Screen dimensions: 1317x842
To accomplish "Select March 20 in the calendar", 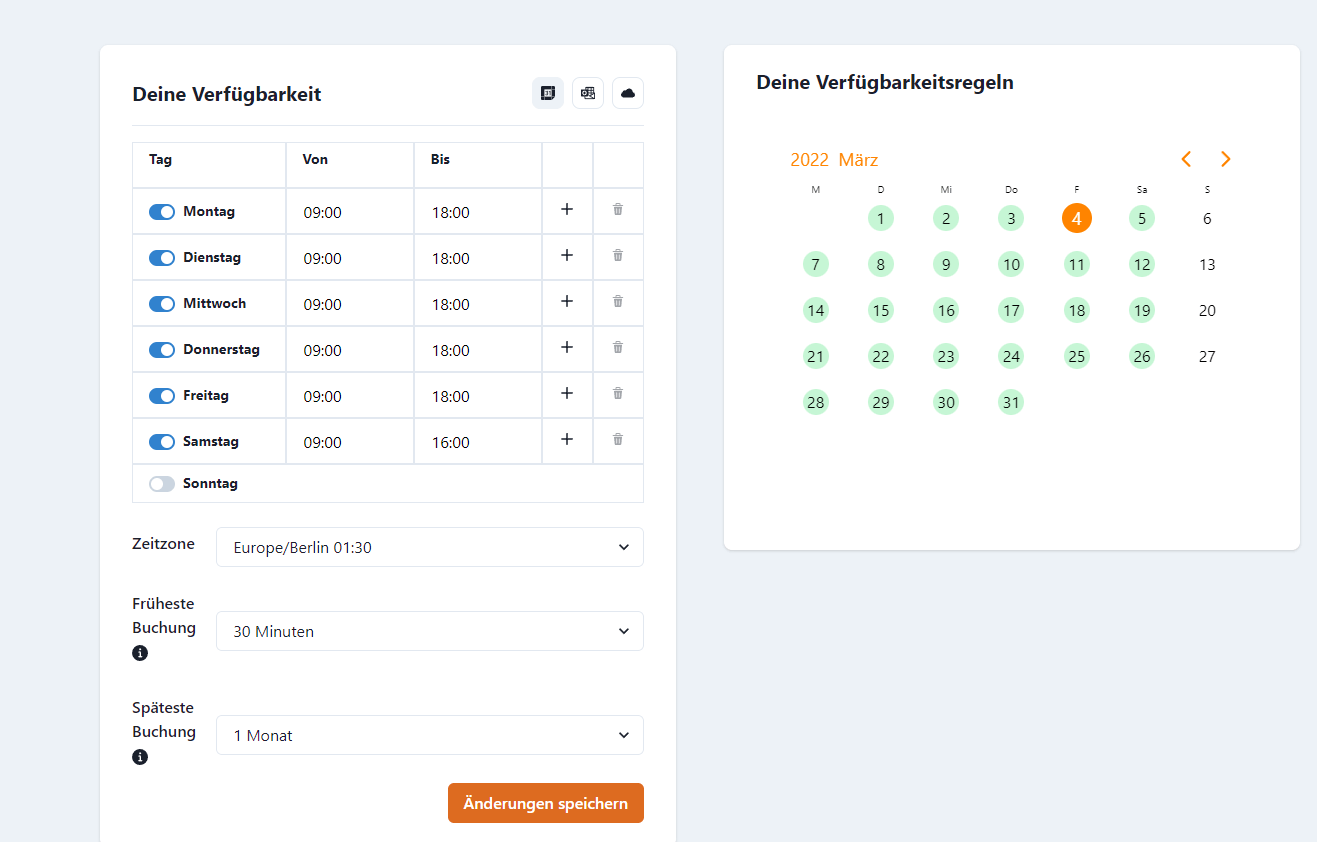I will [x=1207, y=310].
